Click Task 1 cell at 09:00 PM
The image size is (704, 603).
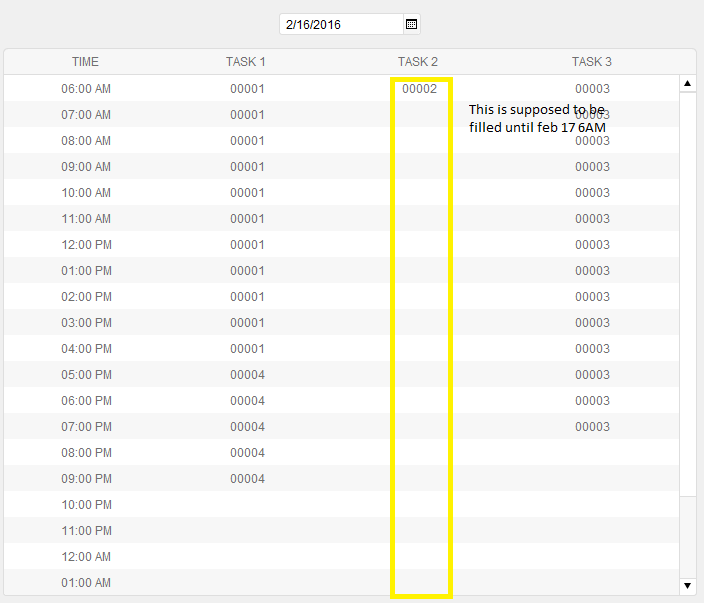[247, 479]
